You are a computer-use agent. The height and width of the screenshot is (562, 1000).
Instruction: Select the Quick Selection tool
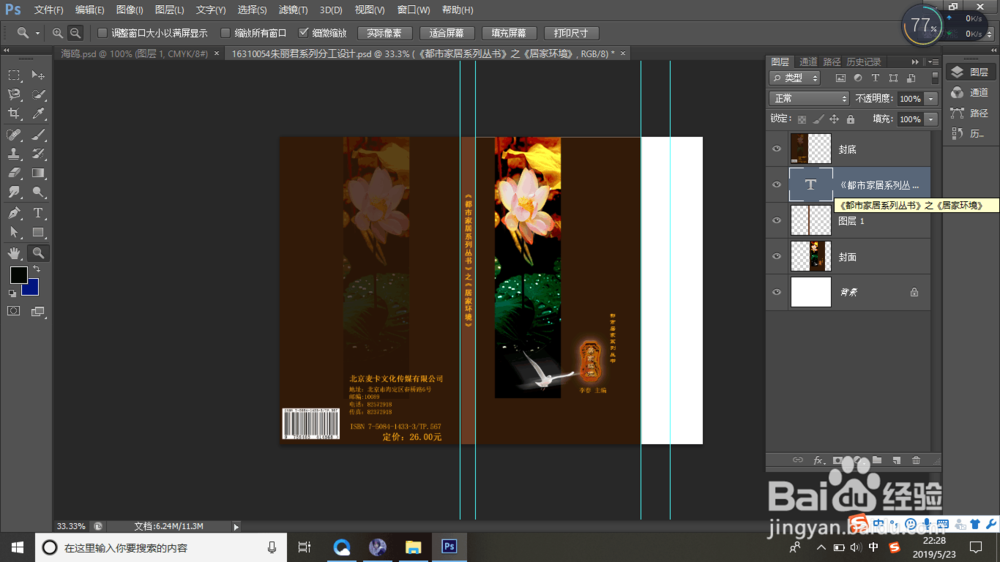38,94
